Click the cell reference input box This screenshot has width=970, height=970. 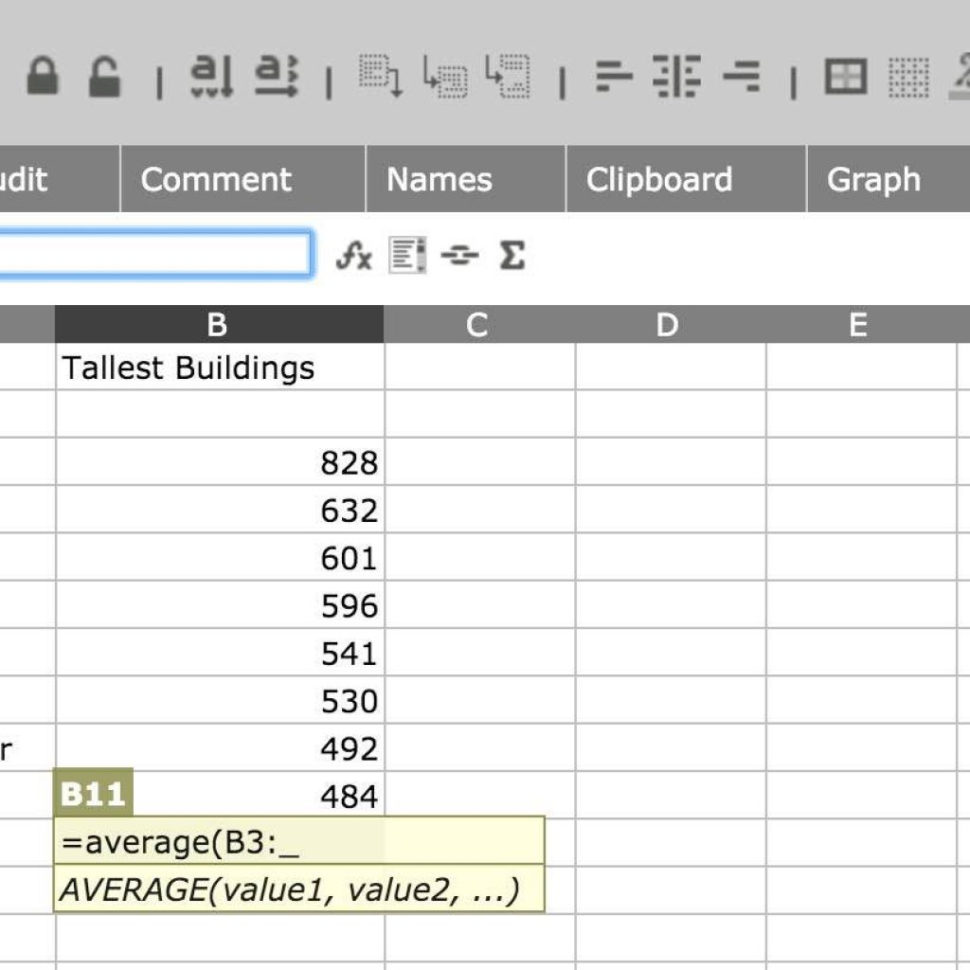point(150,255)
